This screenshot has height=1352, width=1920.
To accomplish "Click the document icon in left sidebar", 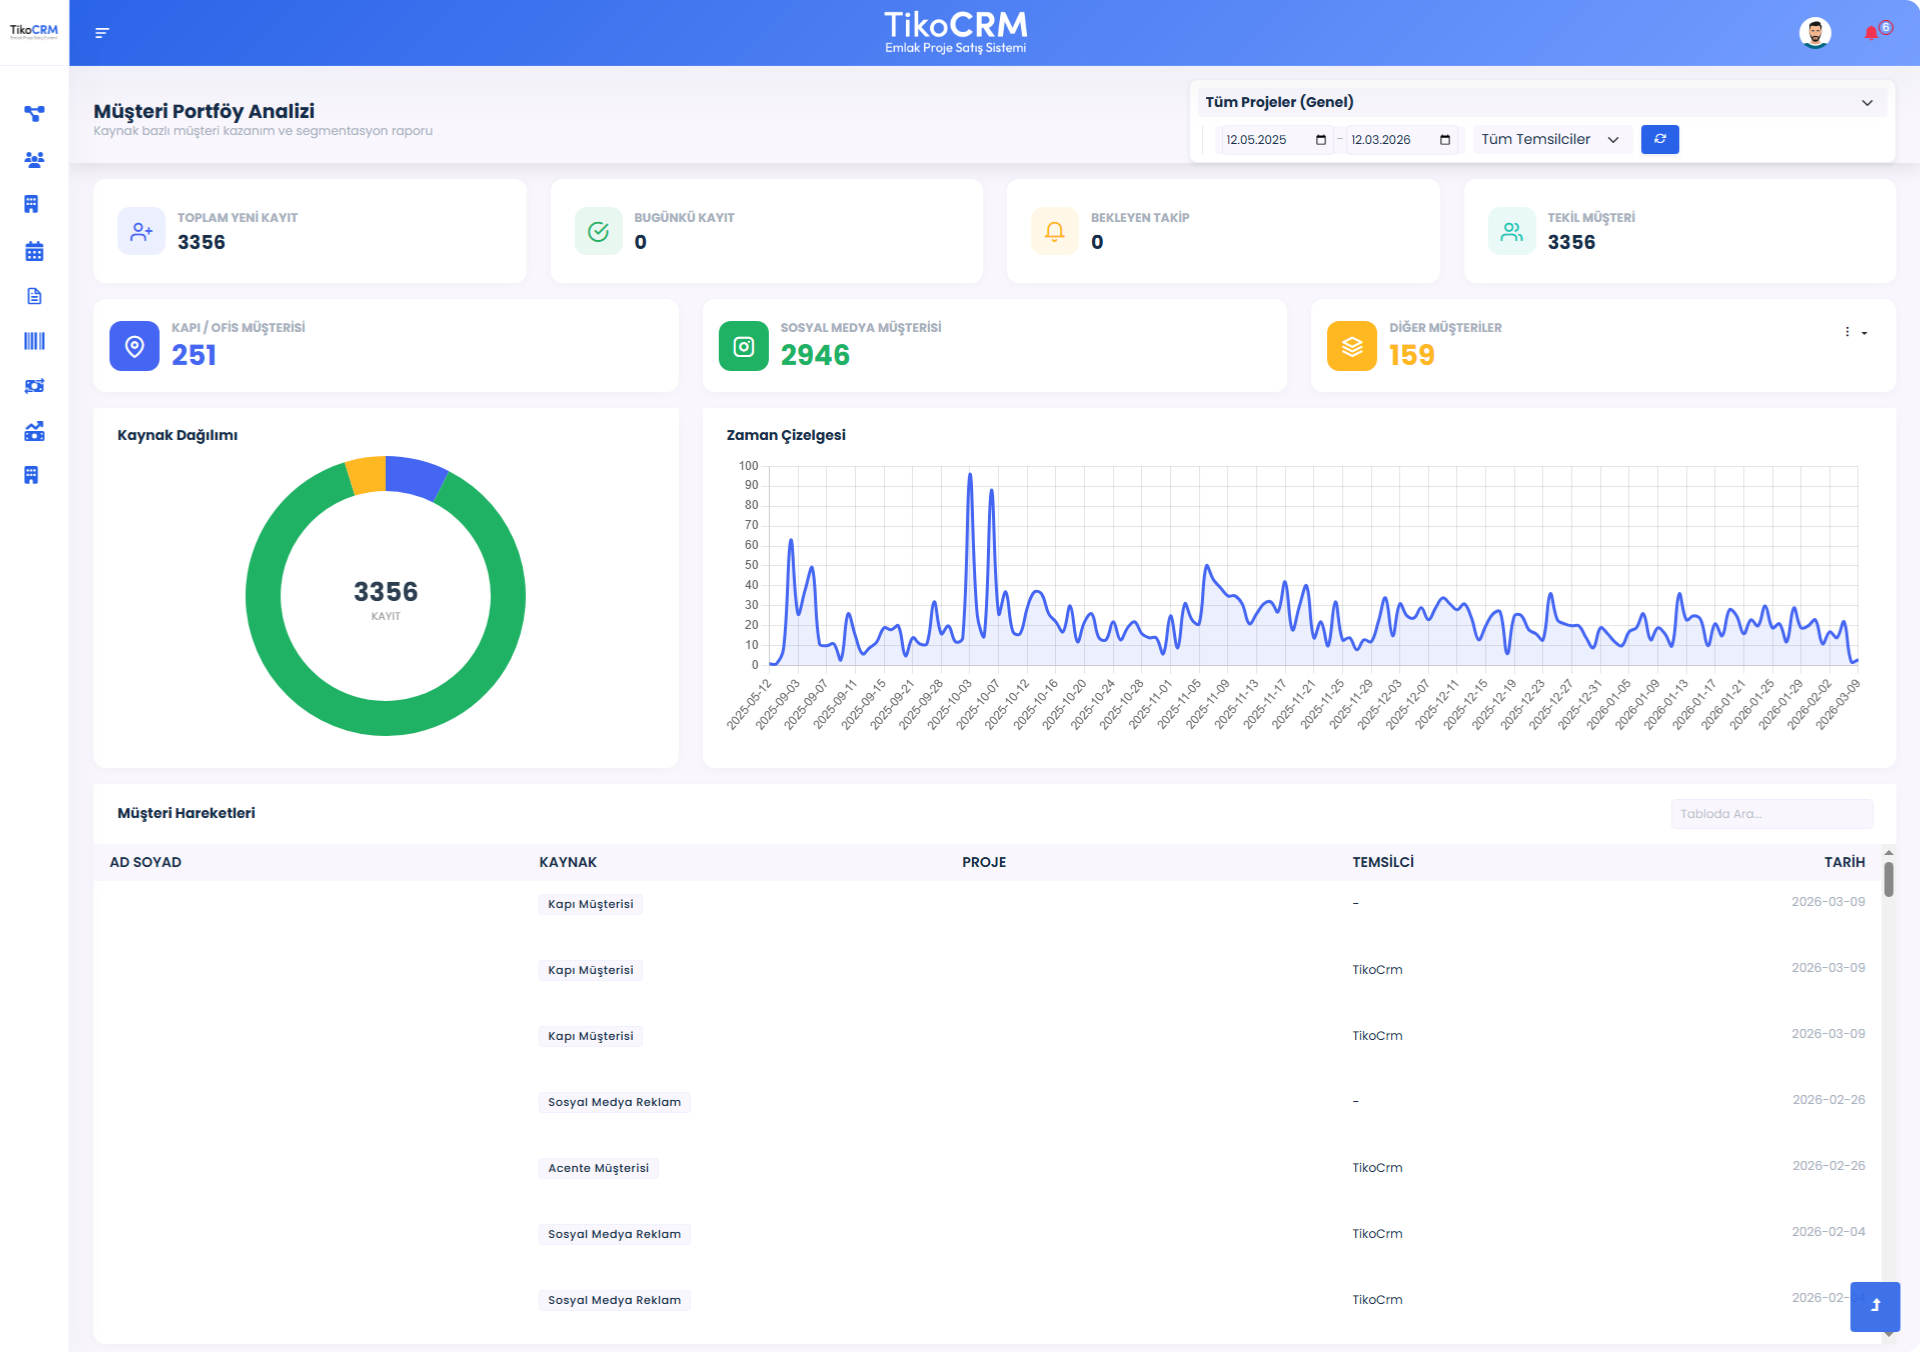I will (34, 296).
